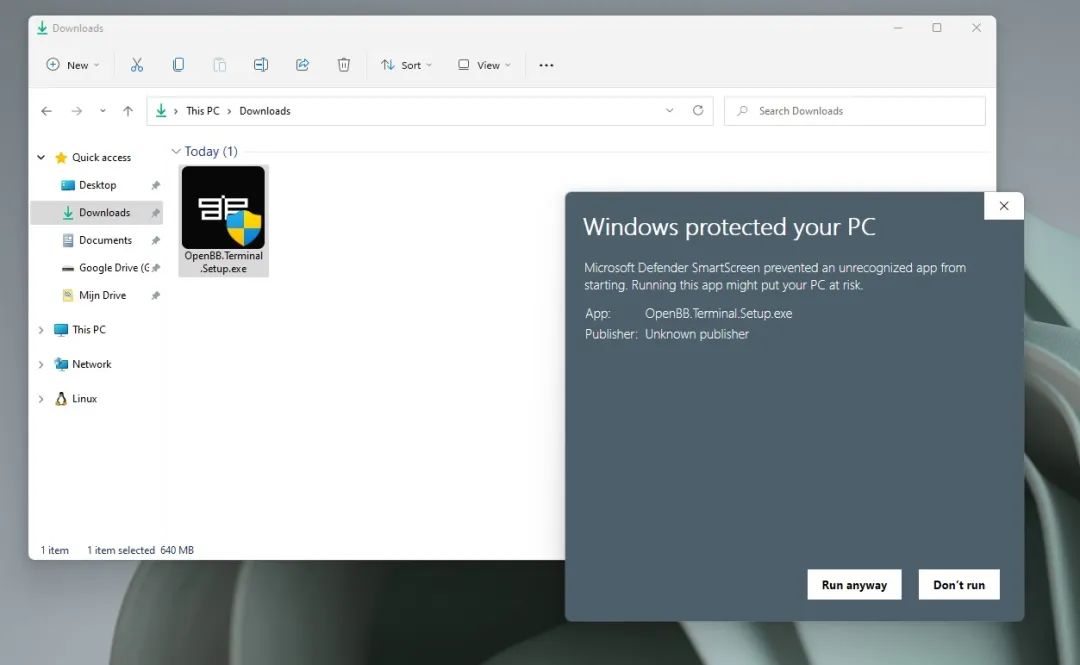Click the 'Unknown publisher' text in dialog
1080x665 pixels.
tap(696, 334)
